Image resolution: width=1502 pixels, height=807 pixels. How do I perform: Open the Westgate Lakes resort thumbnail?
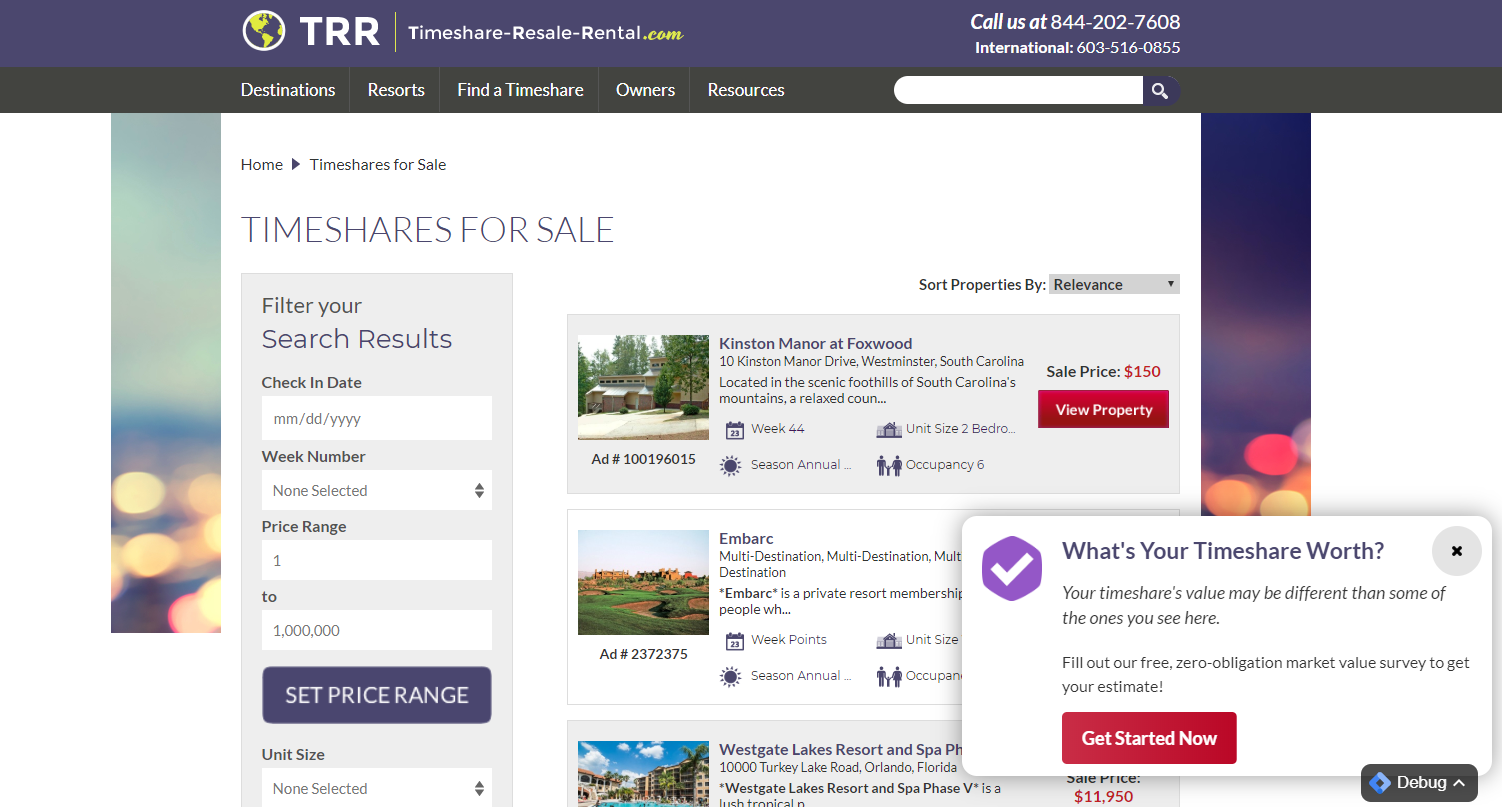pos(643,774)
